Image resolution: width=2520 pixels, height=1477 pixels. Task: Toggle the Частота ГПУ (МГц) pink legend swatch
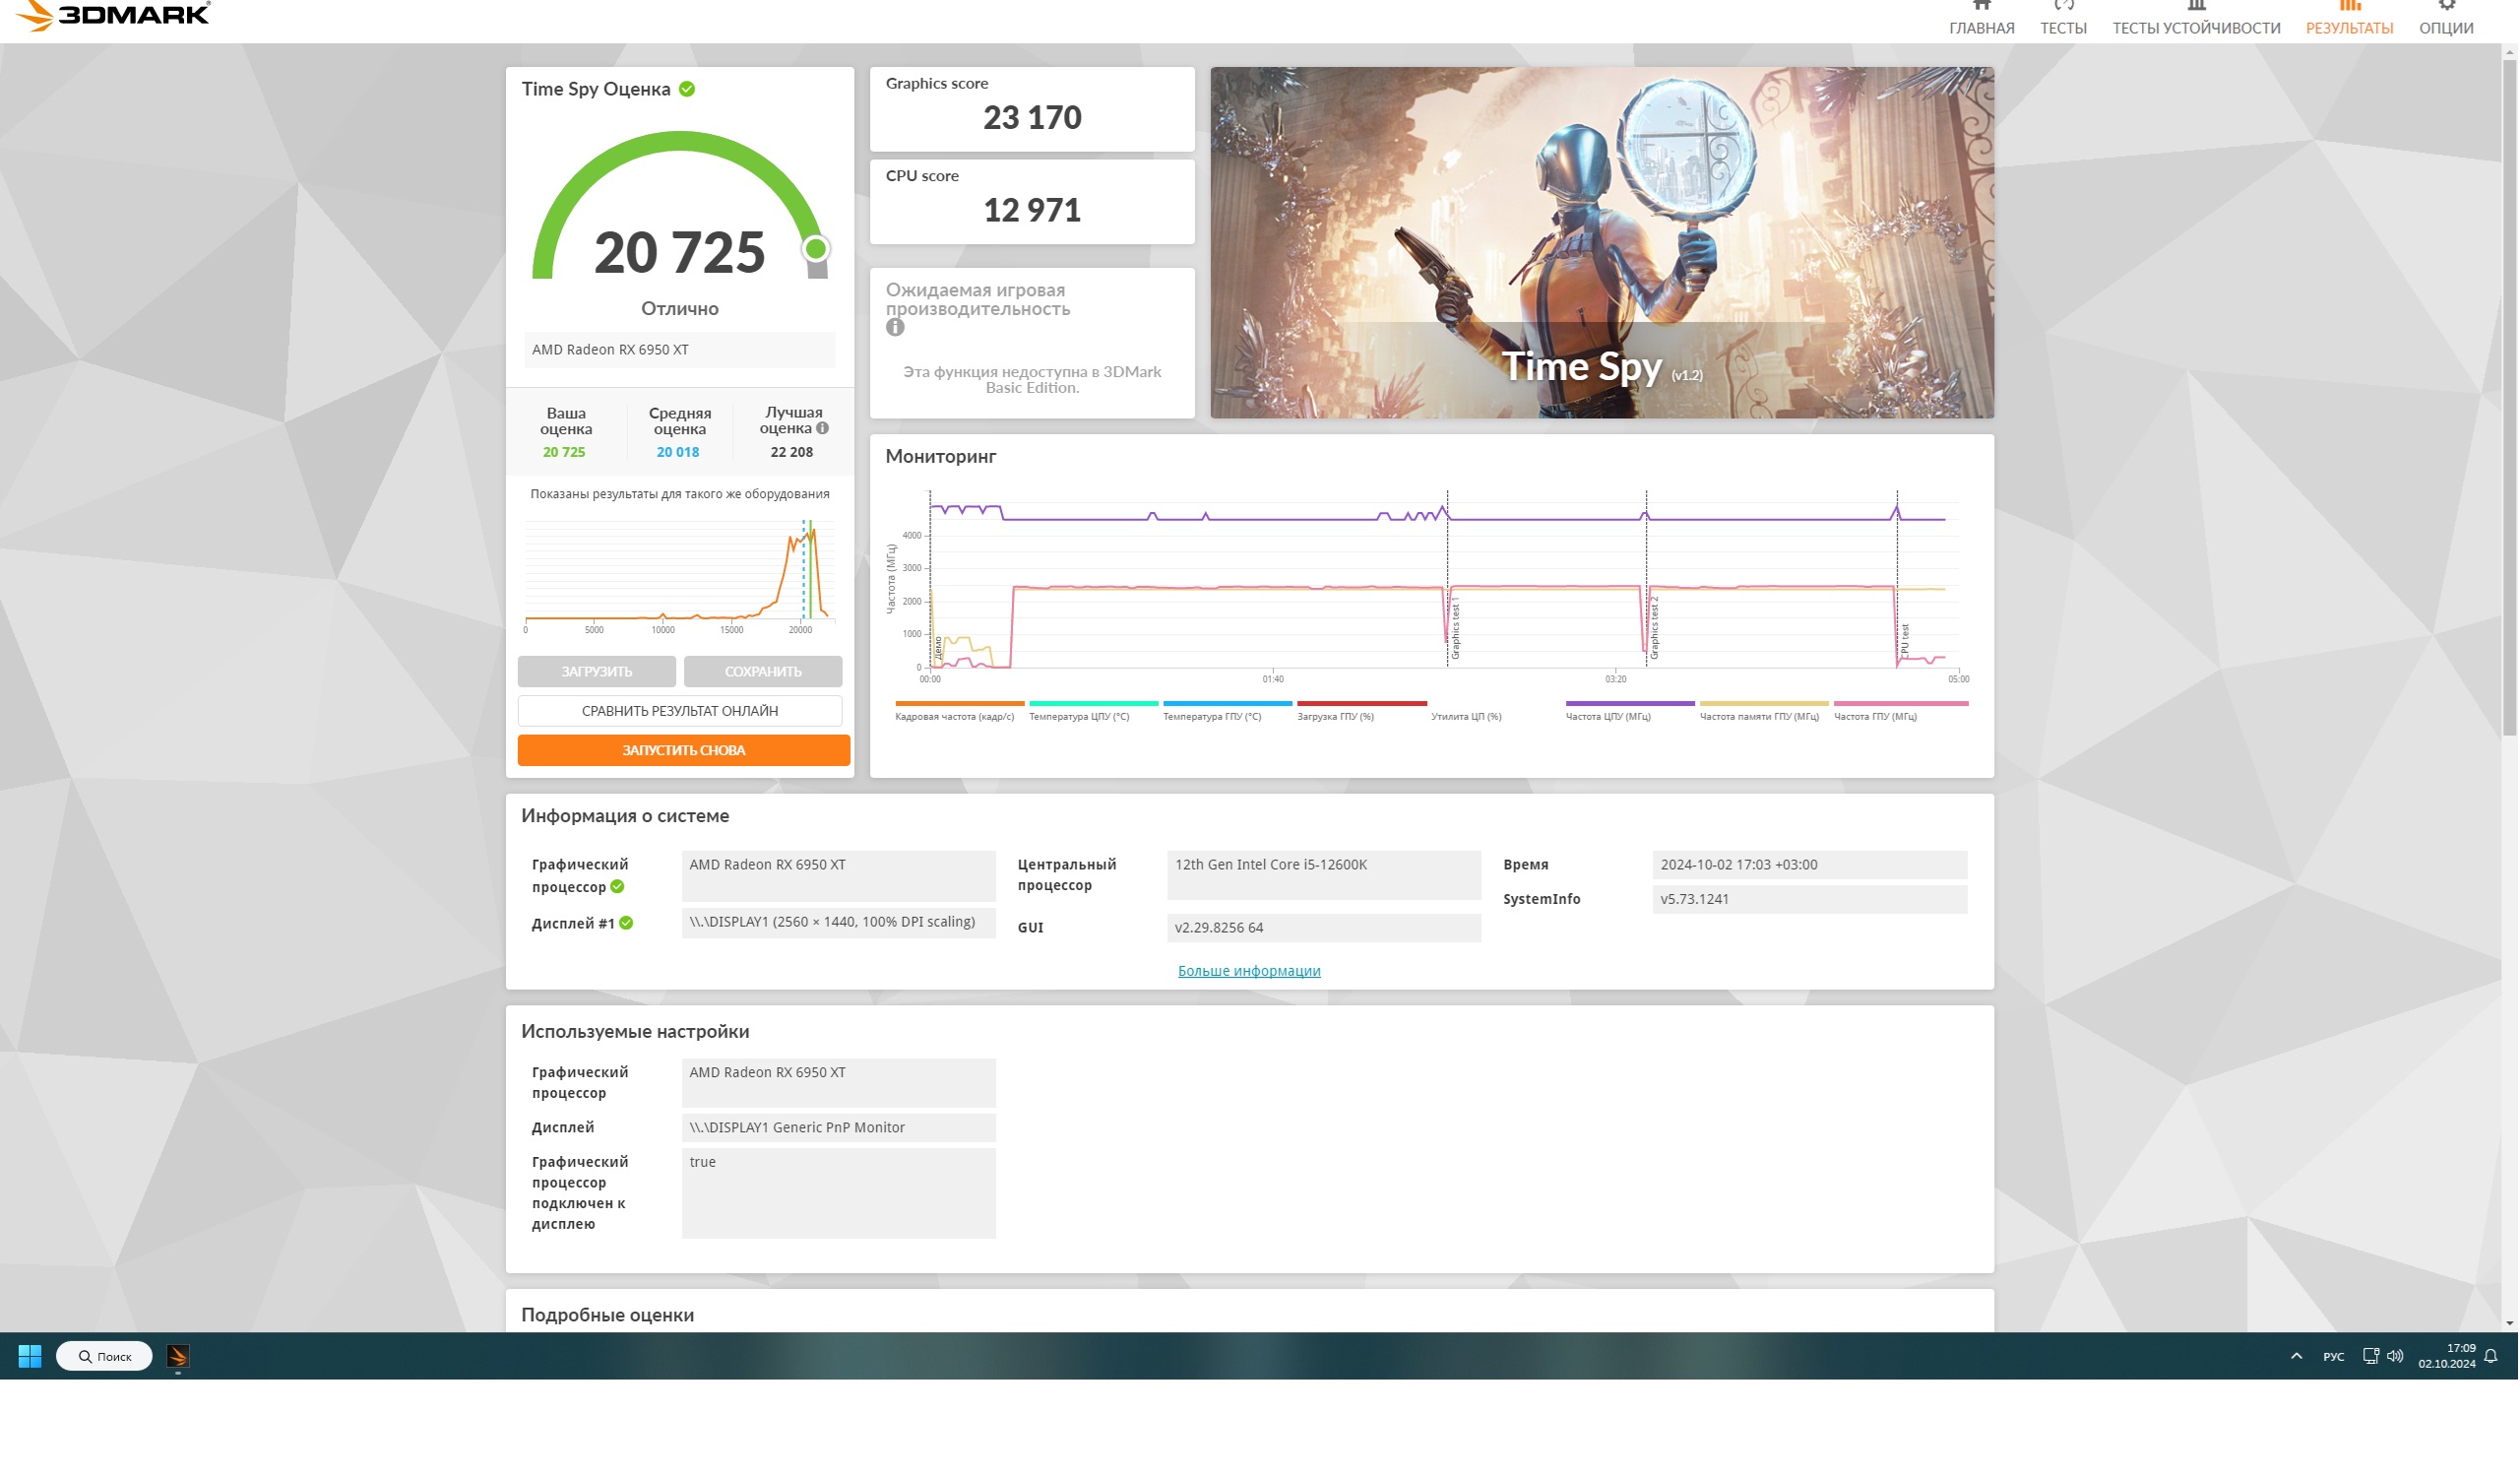[1901, 705]
